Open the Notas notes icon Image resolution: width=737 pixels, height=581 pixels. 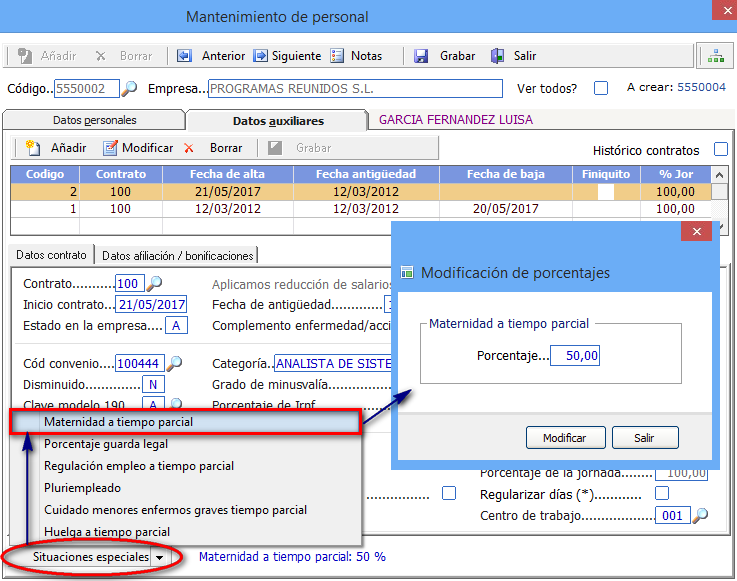point(337,56)
